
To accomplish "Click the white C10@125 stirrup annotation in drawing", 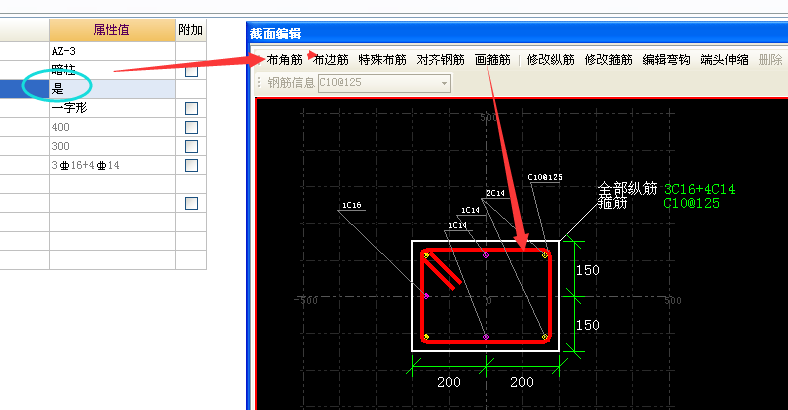I will click(545, 177).
